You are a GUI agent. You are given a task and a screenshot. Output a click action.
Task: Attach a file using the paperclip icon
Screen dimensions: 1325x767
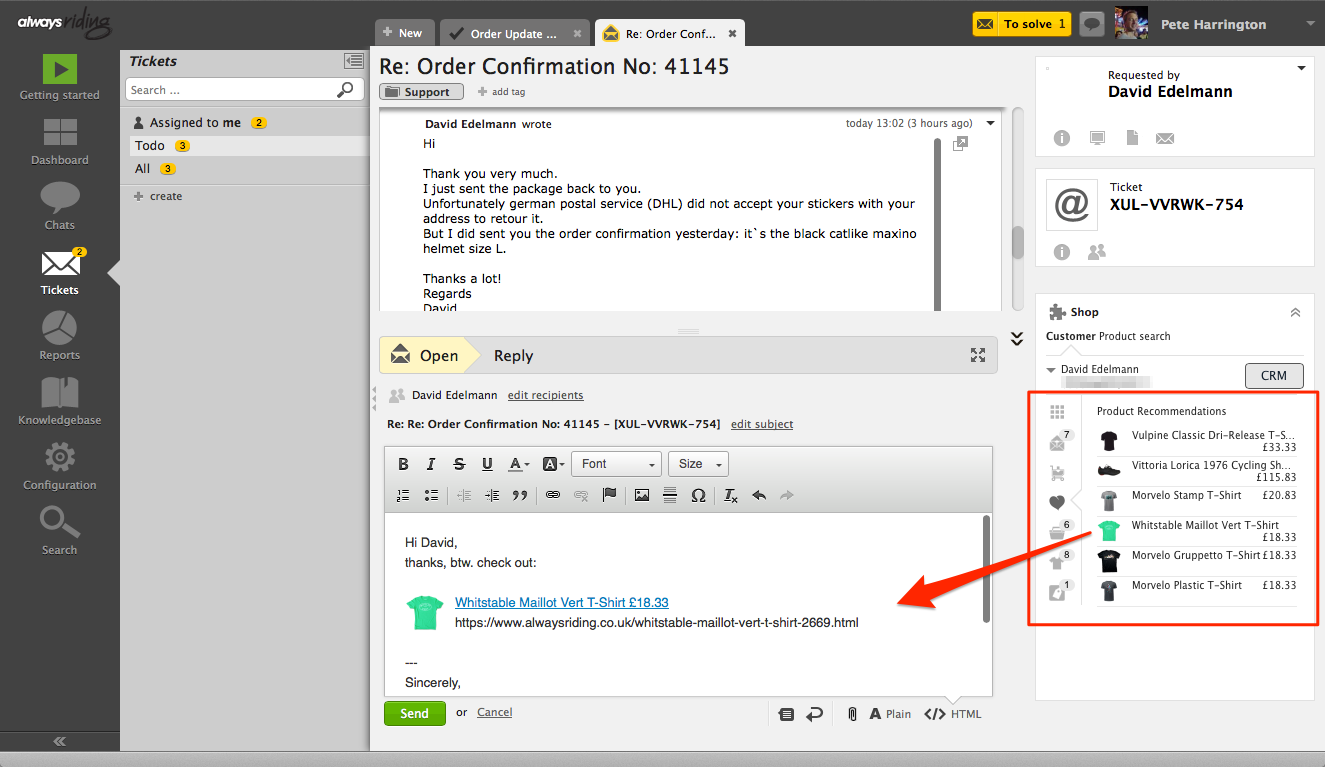coord(852,714)
